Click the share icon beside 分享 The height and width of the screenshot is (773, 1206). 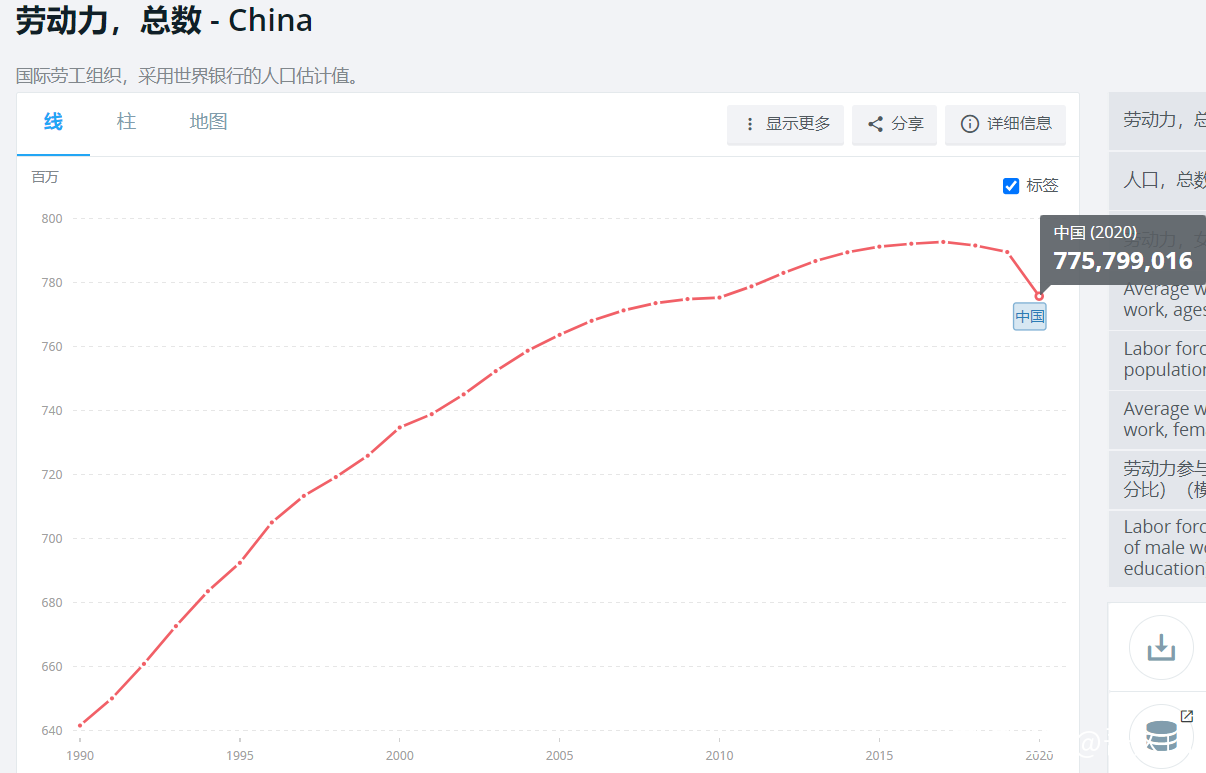click(x=875, y=124)
